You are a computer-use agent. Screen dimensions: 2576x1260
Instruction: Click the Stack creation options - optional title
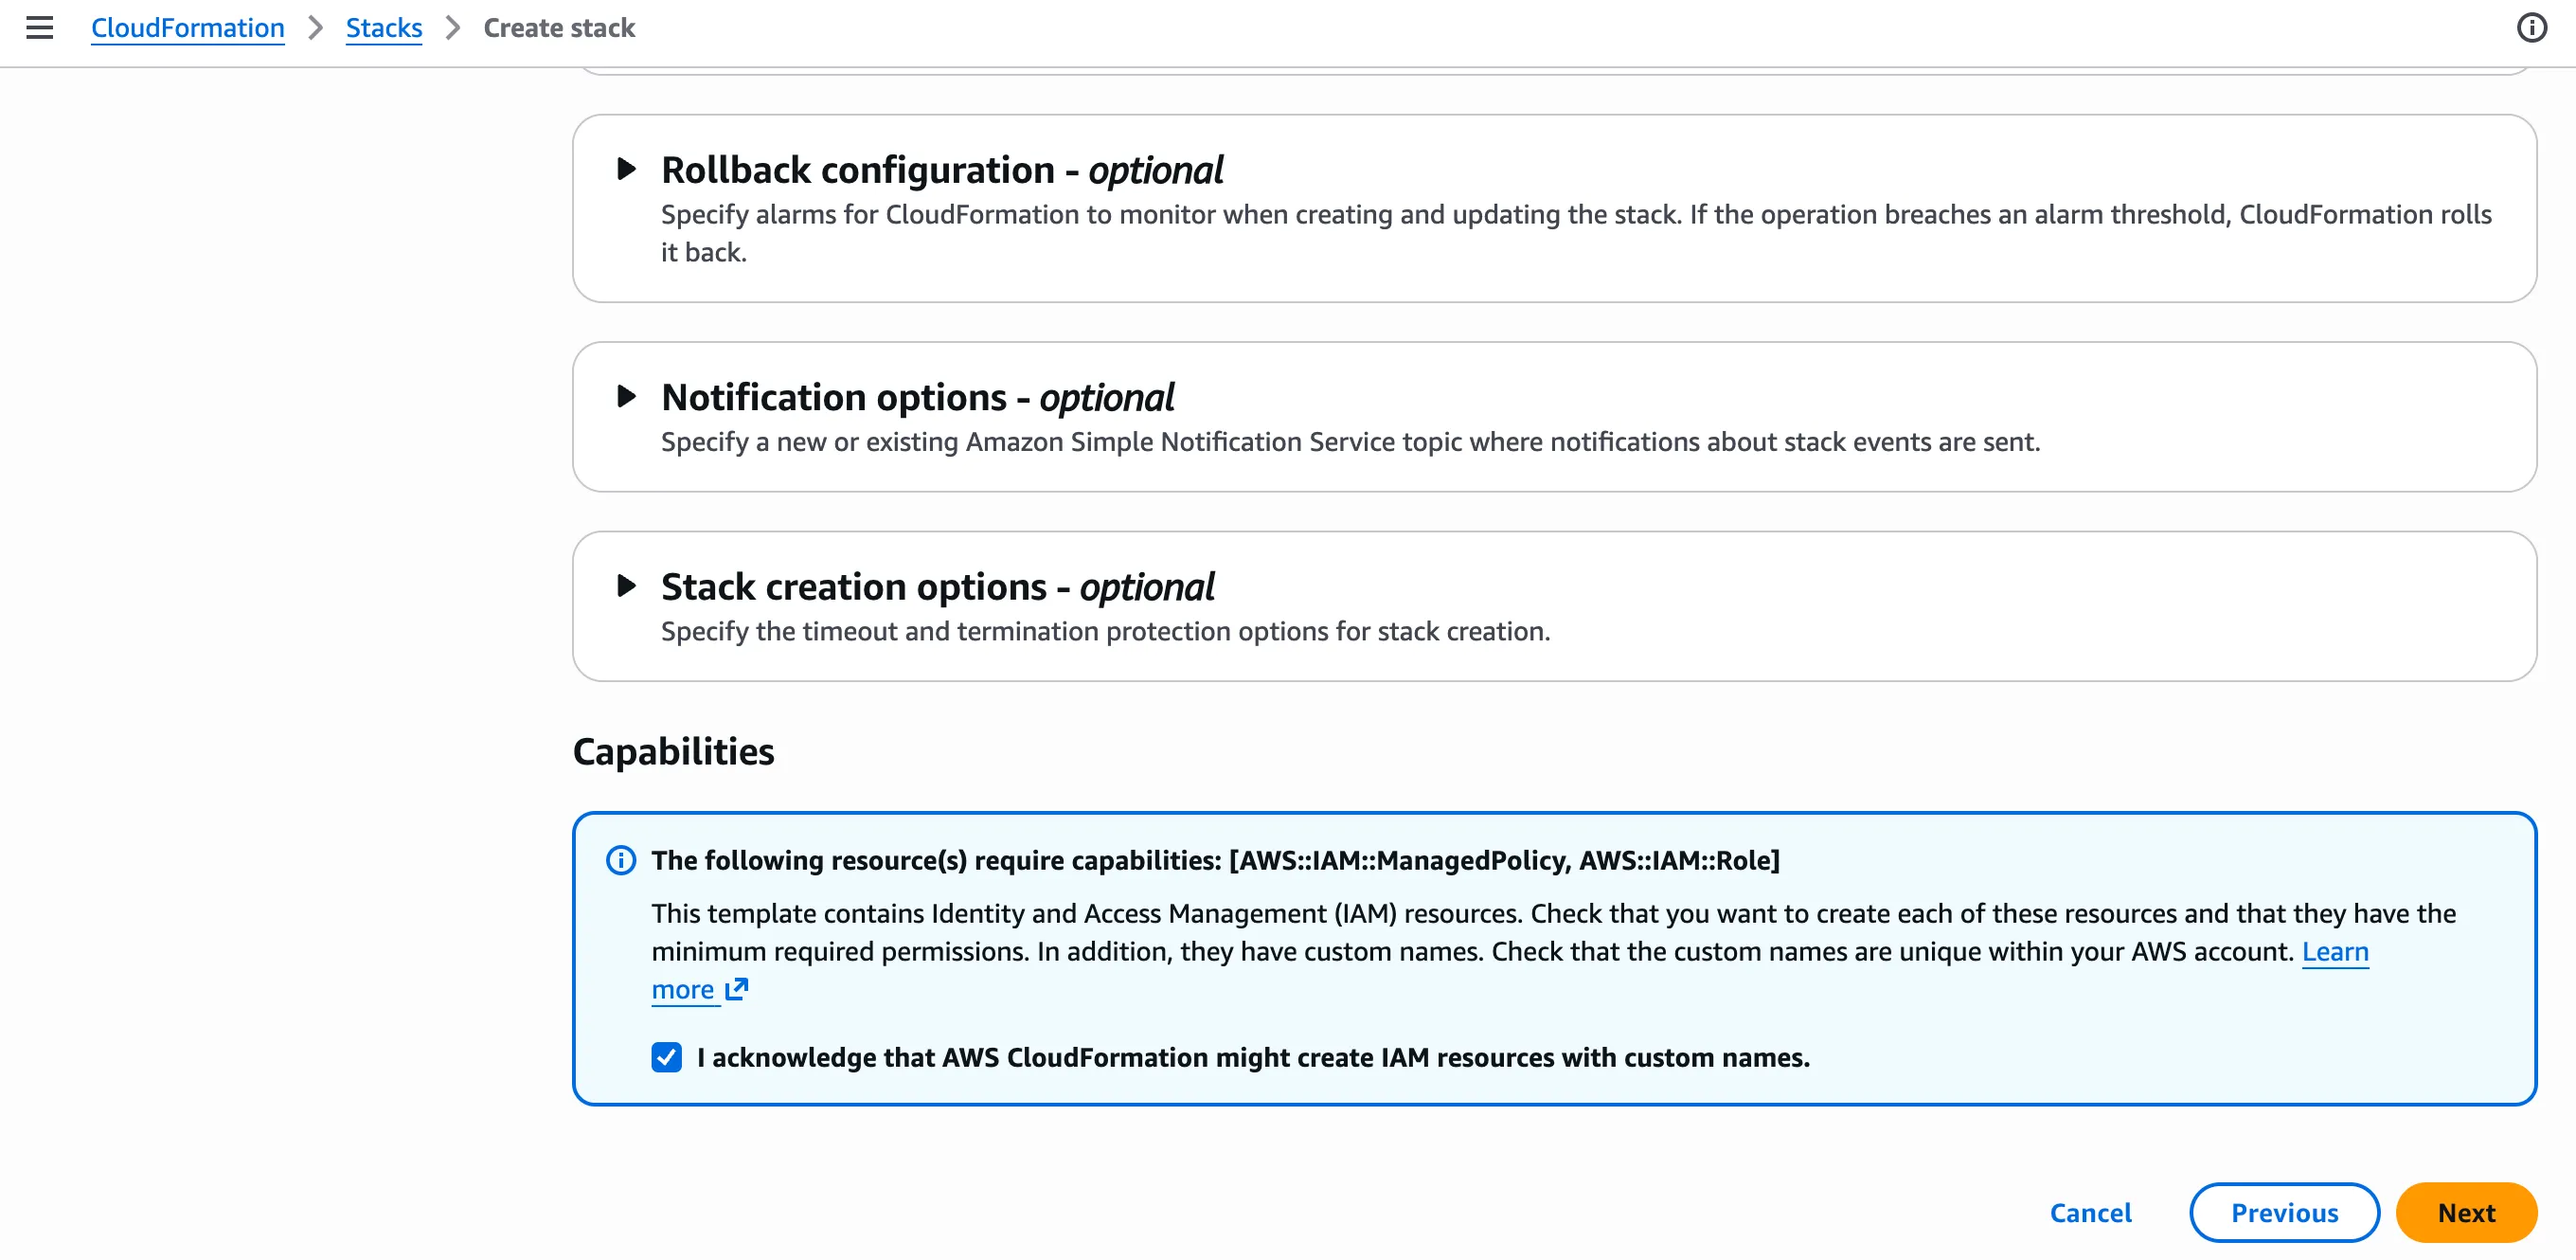pos(938,587)
